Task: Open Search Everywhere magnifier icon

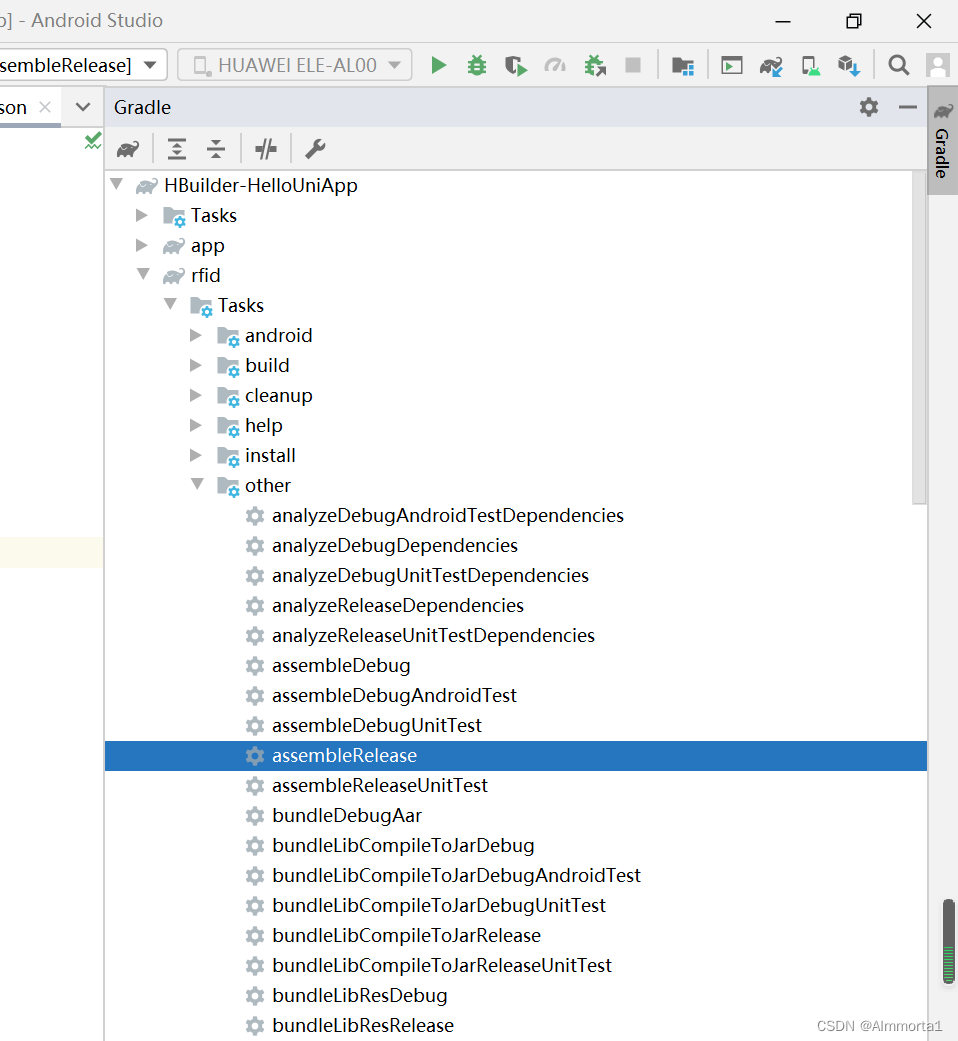Action: tap(899, 65)
